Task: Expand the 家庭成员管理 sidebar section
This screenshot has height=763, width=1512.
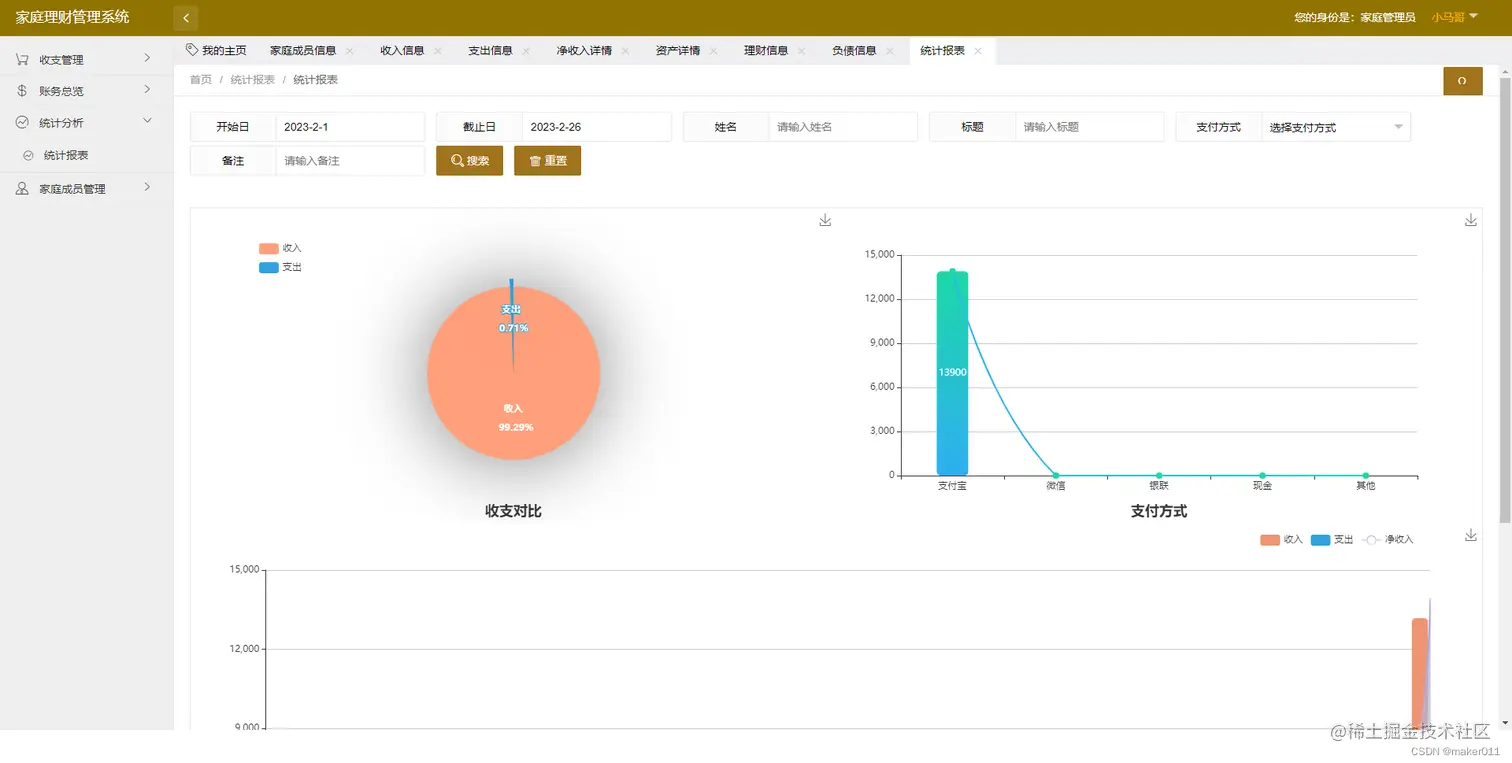Action: (85, 188)
